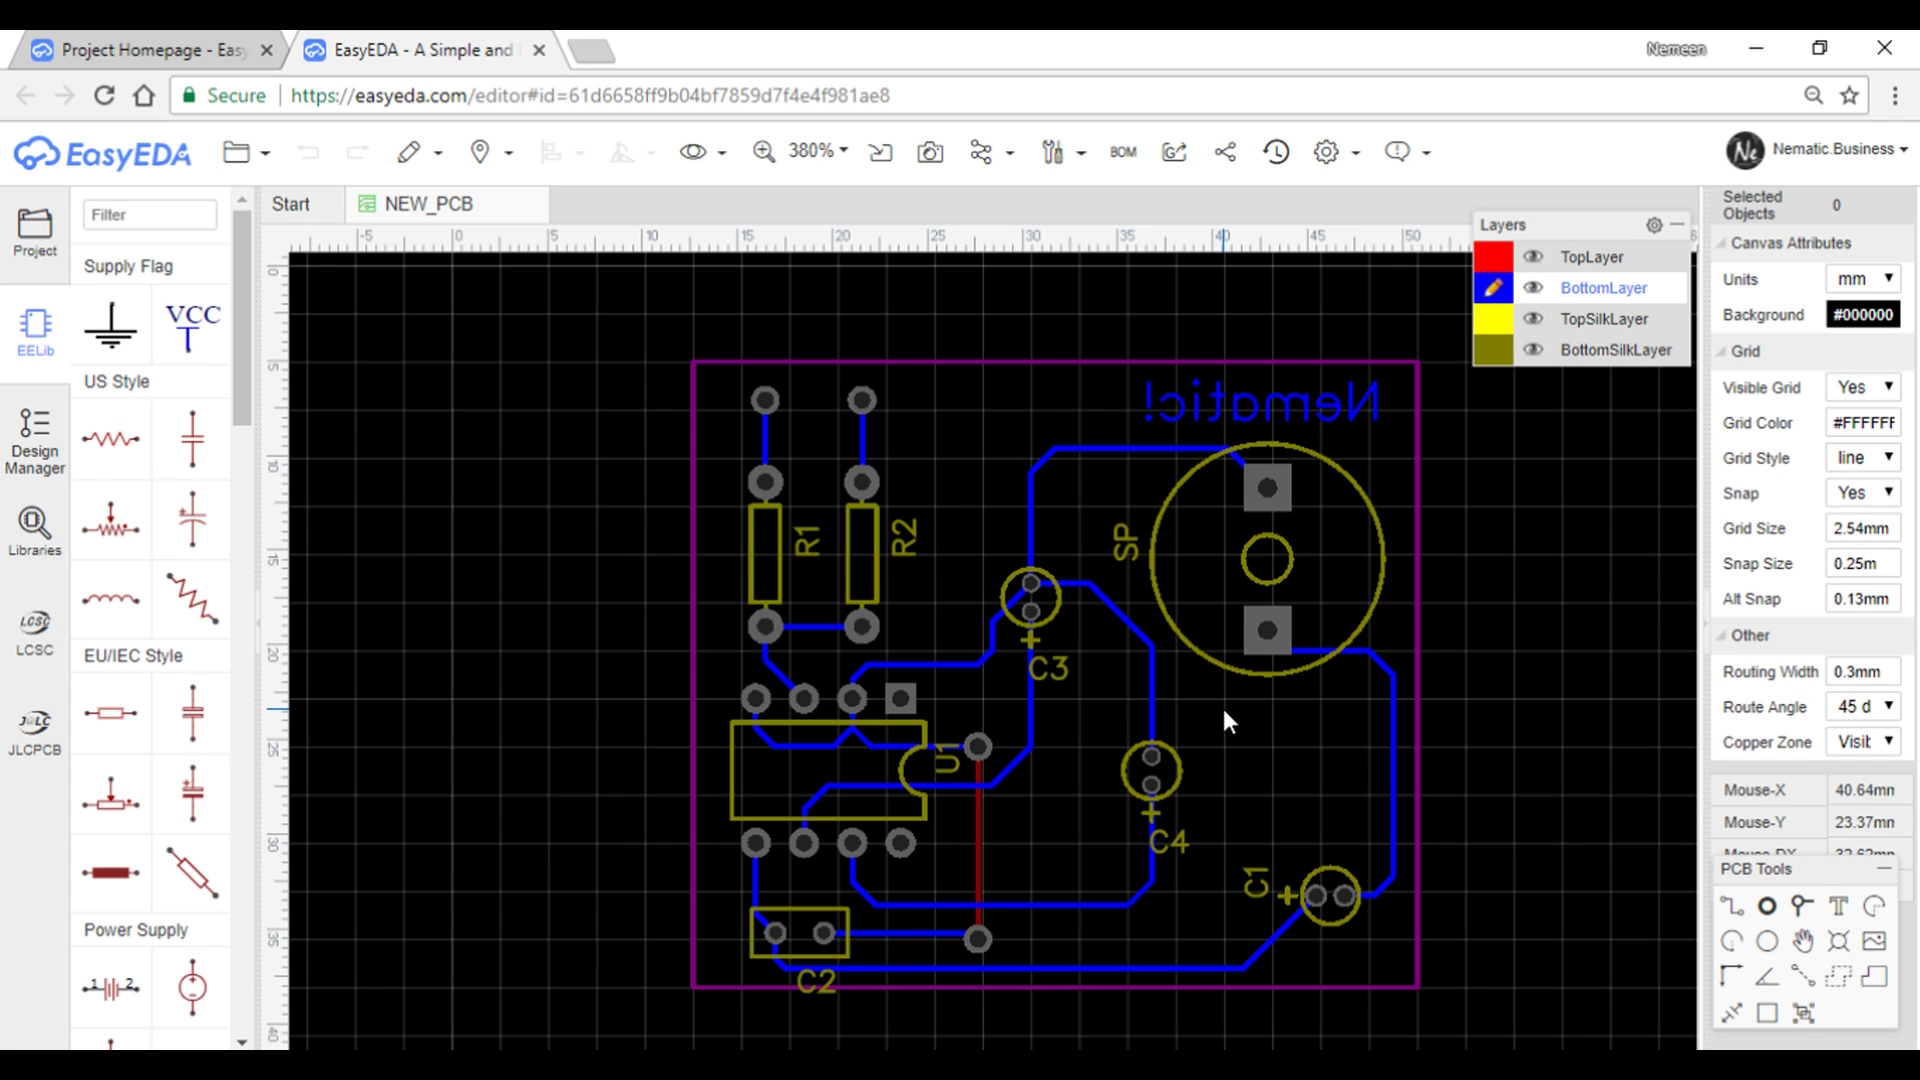Minimize the Layers panel
The height and width of the screenshot is (1080, 1920).
(1677, 225)
